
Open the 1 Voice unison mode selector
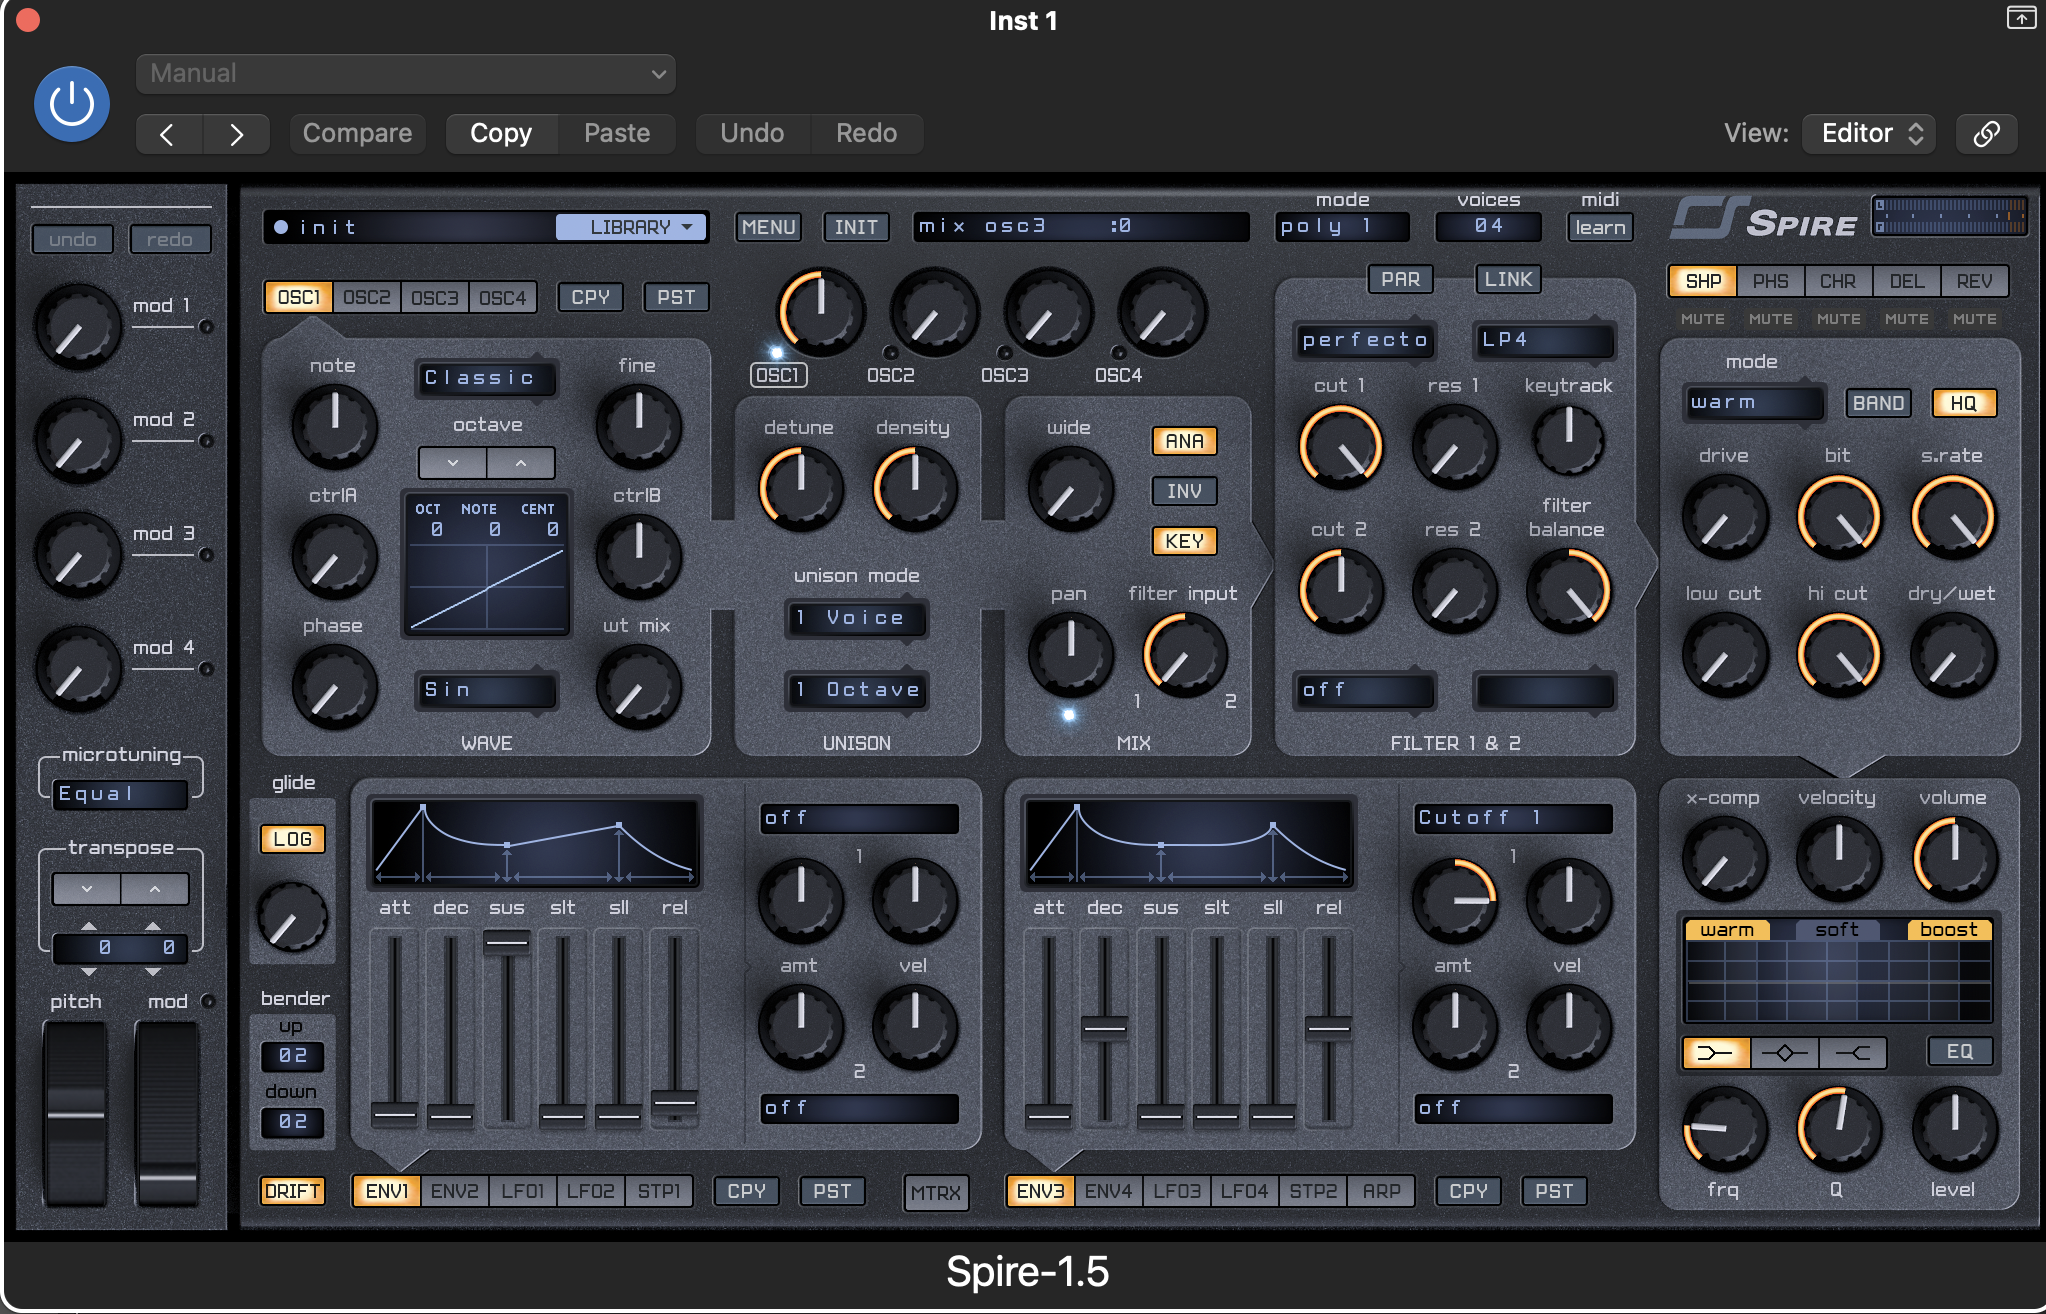857,618
